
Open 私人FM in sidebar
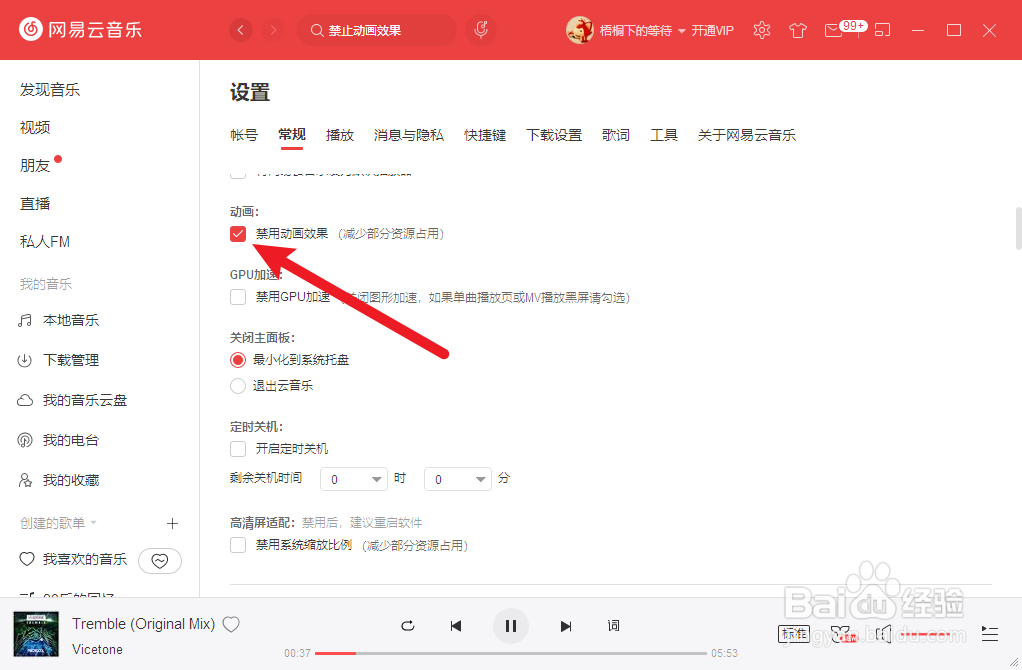point(45,242)
